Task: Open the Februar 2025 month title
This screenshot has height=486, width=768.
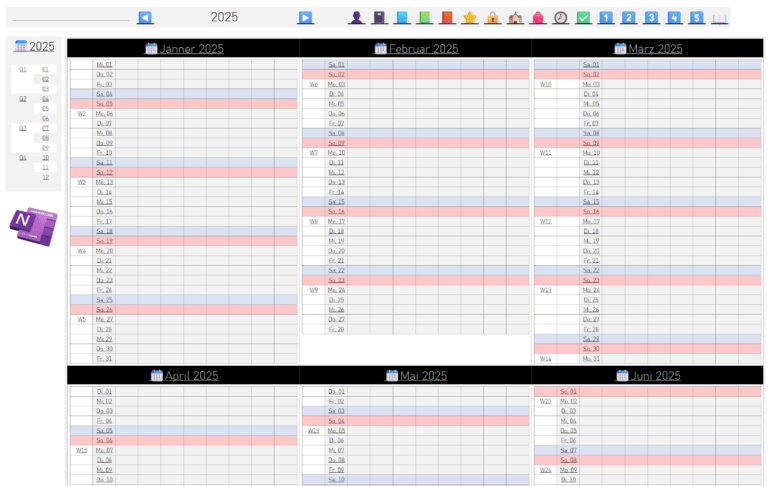Action: pyautogui.click(x=424, y=49)
